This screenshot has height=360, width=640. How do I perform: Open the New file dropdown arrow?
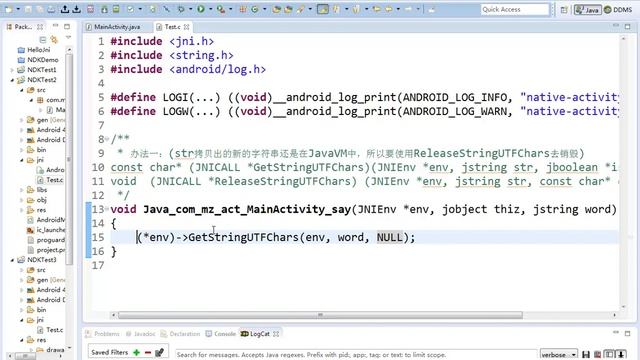tap(18, 9)
